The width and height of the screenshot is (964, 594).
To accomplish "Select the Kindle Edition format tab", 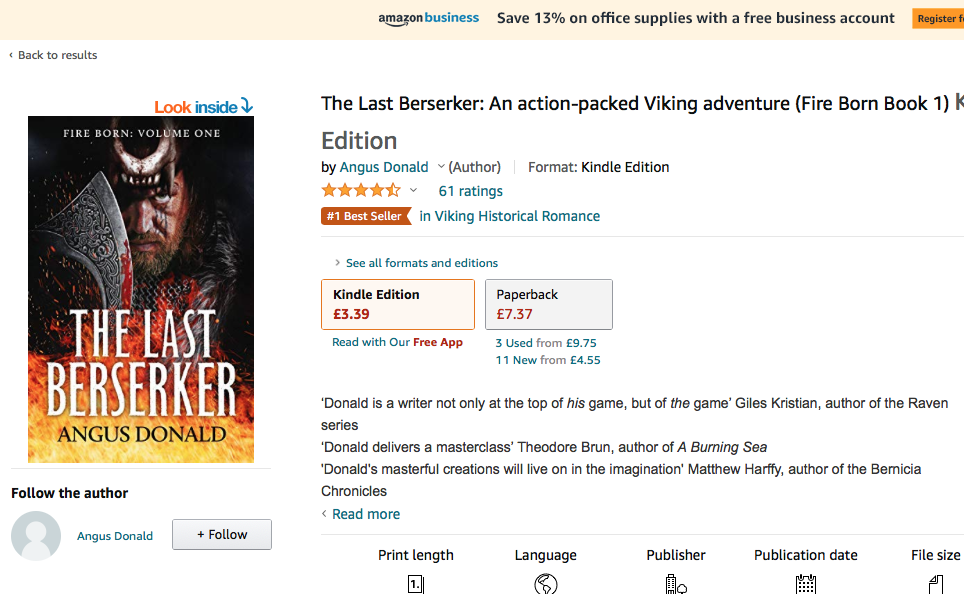I will click(x=398, y=304).
